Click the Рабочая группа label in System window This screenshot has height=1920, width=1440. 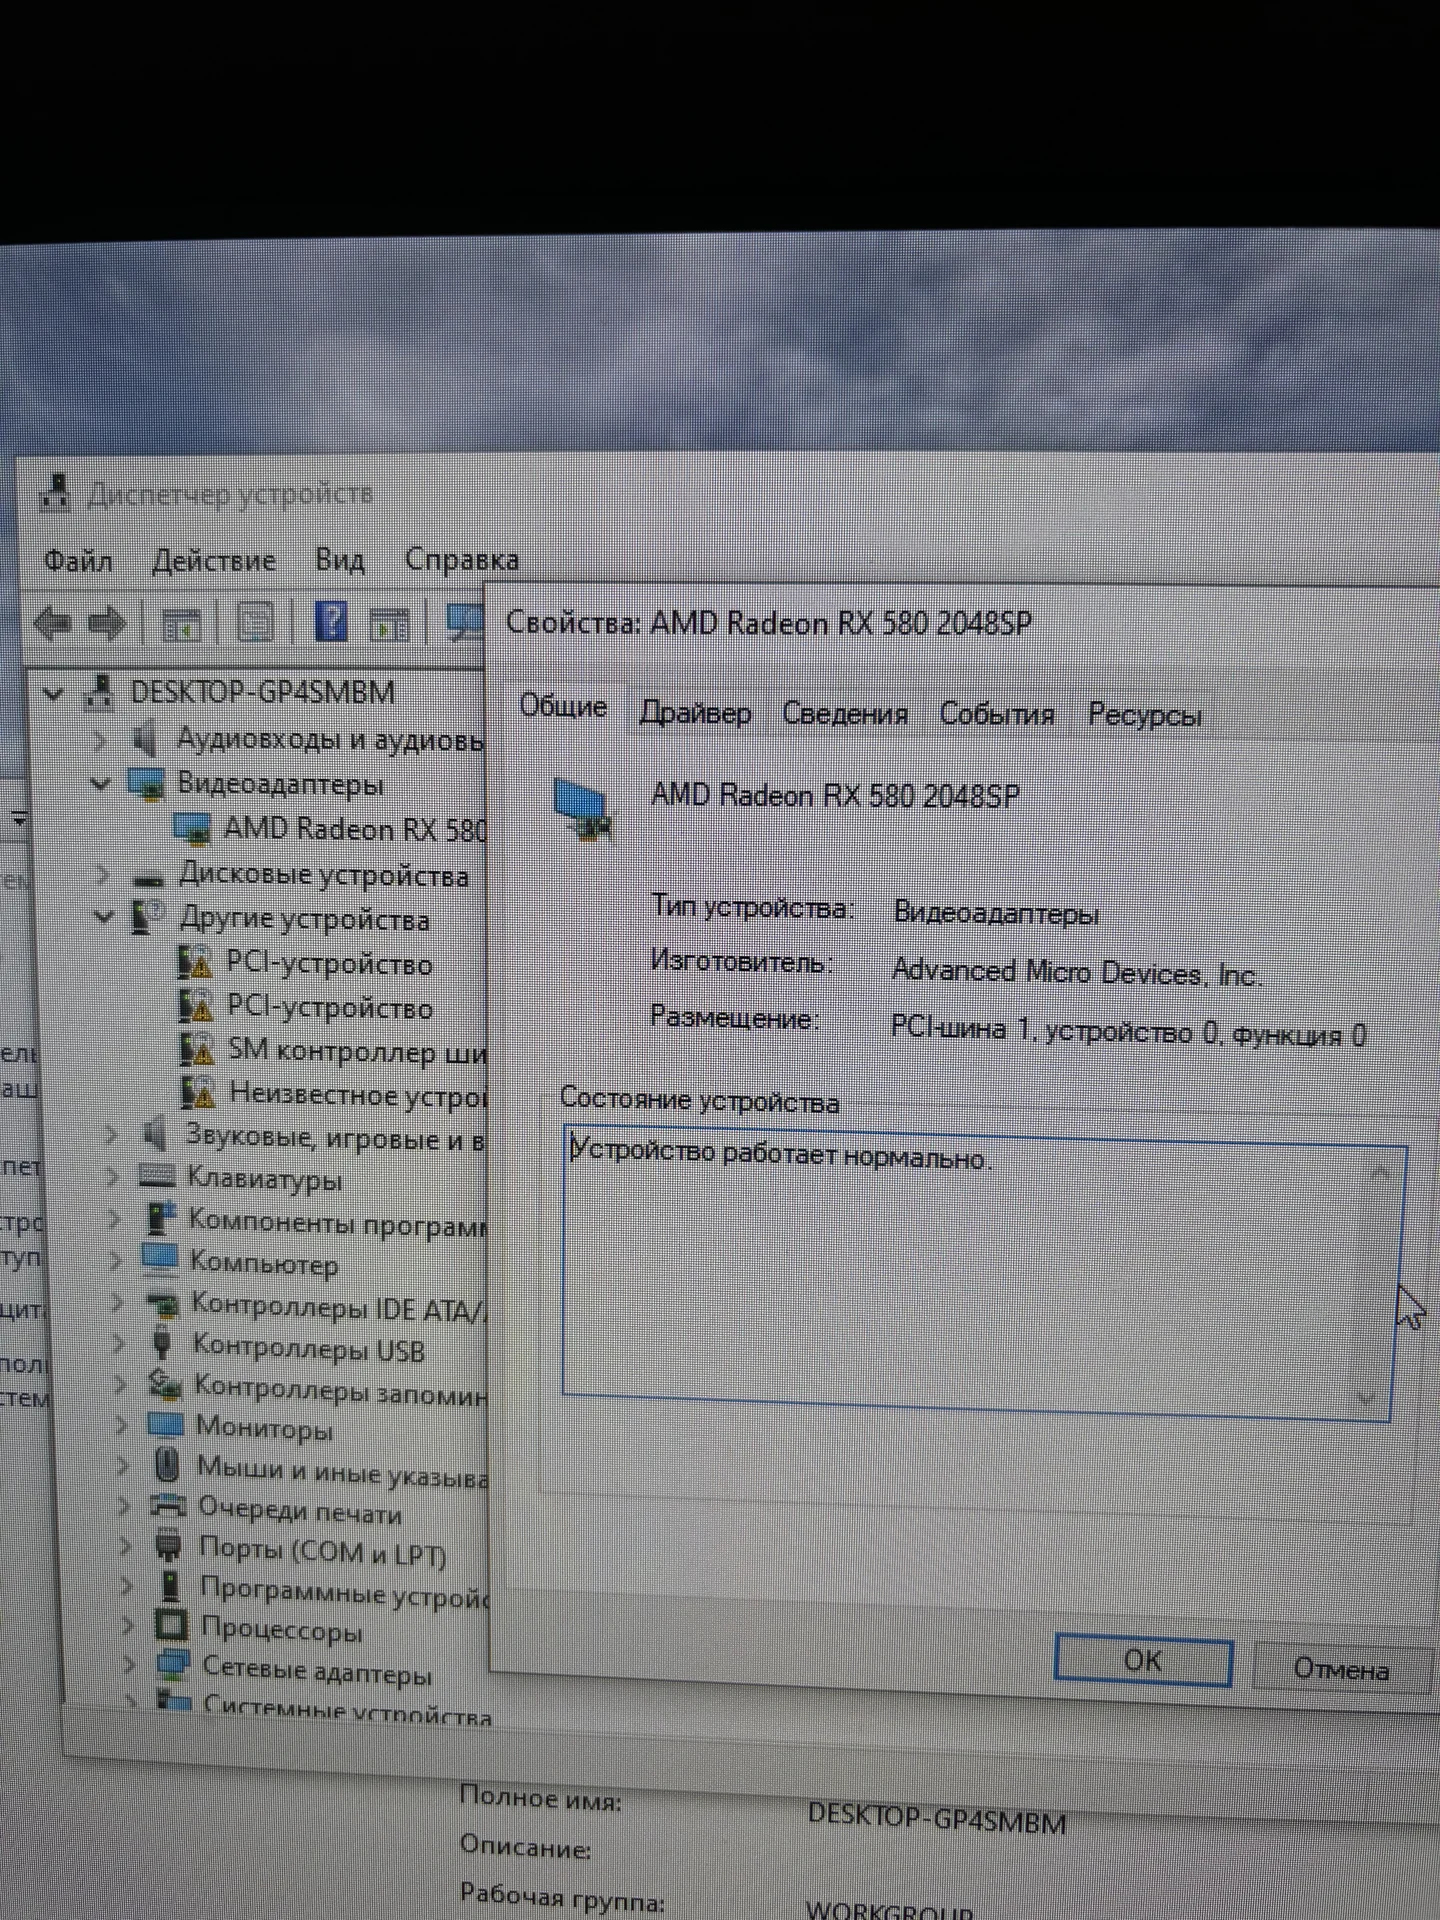pyautogui.click(x=562, y=1897)
